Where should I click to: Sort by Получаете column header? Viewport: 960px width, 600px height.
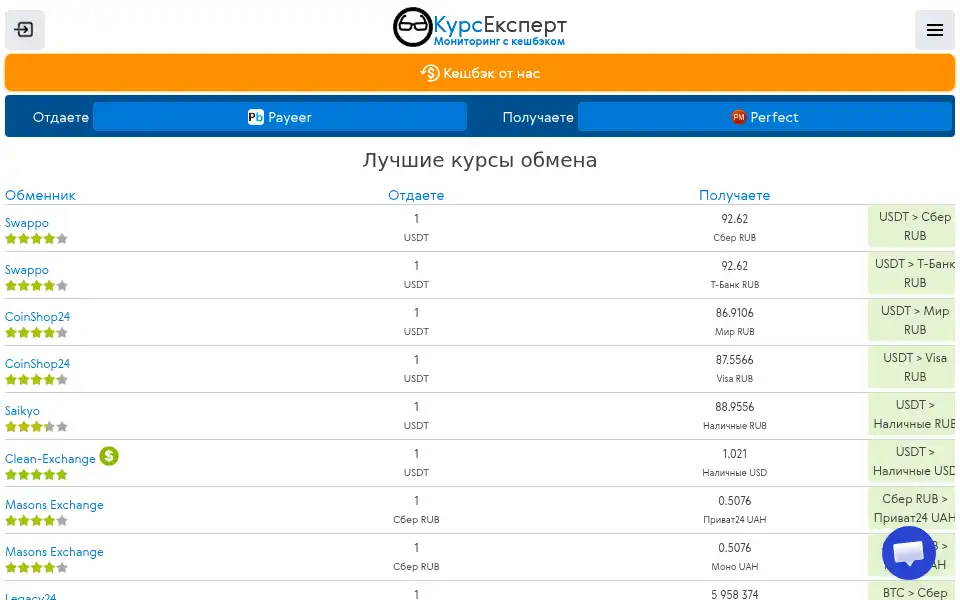coord(735,195)
